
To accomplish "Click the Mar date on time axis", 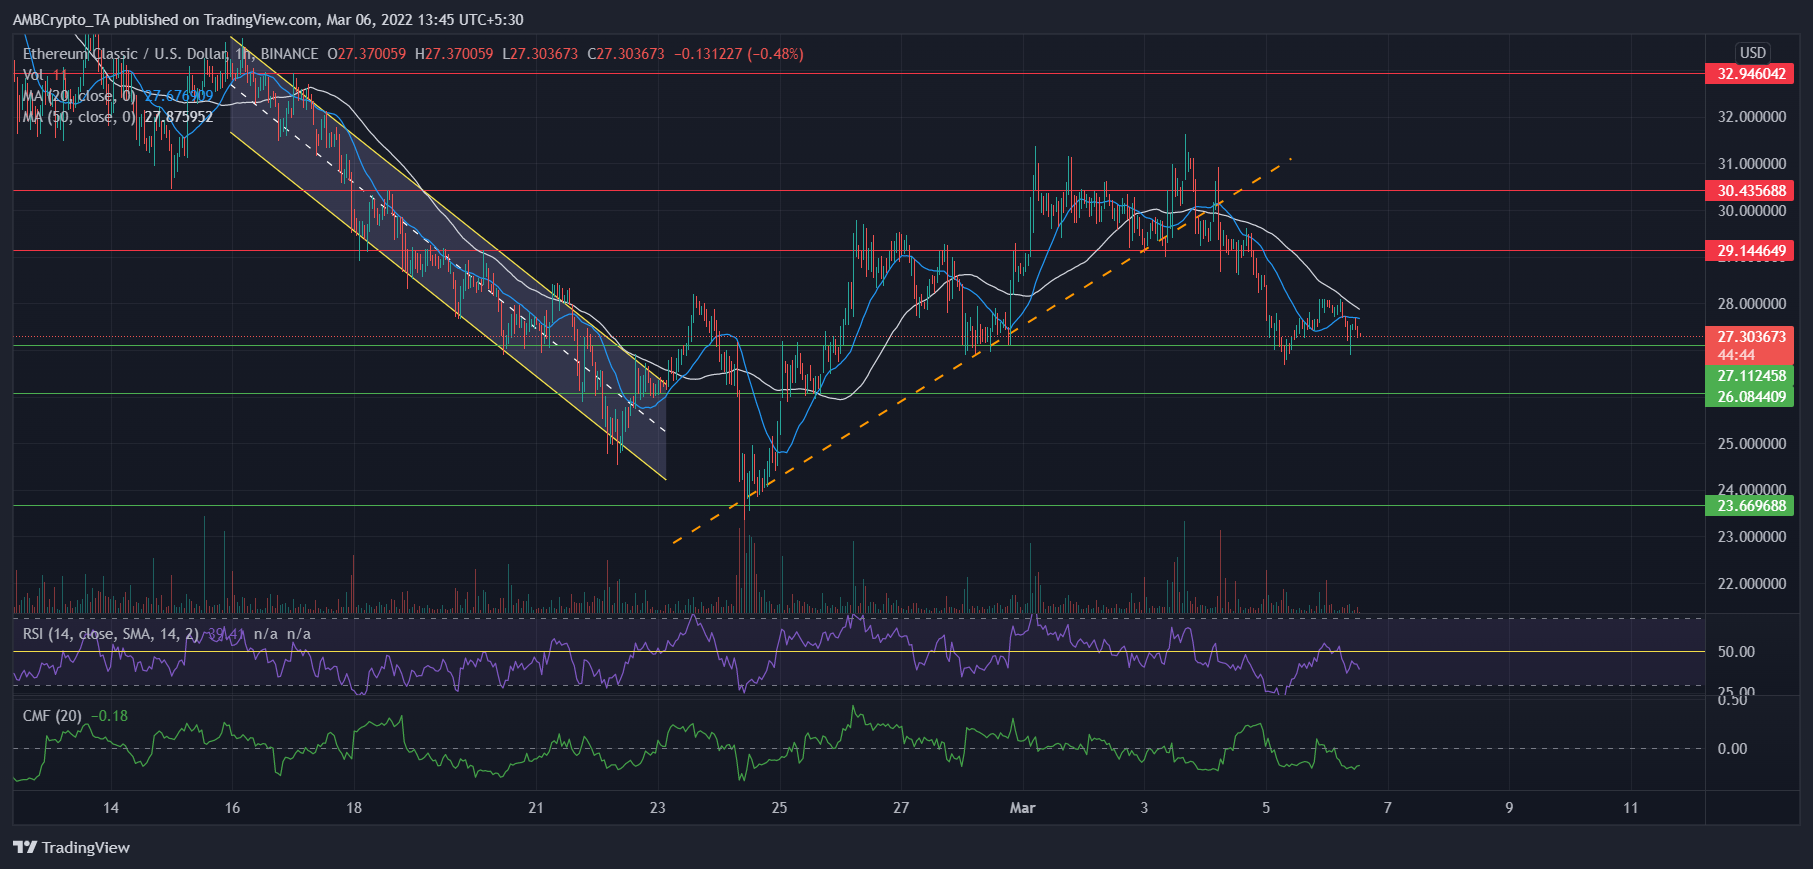I will point(1022,808).
